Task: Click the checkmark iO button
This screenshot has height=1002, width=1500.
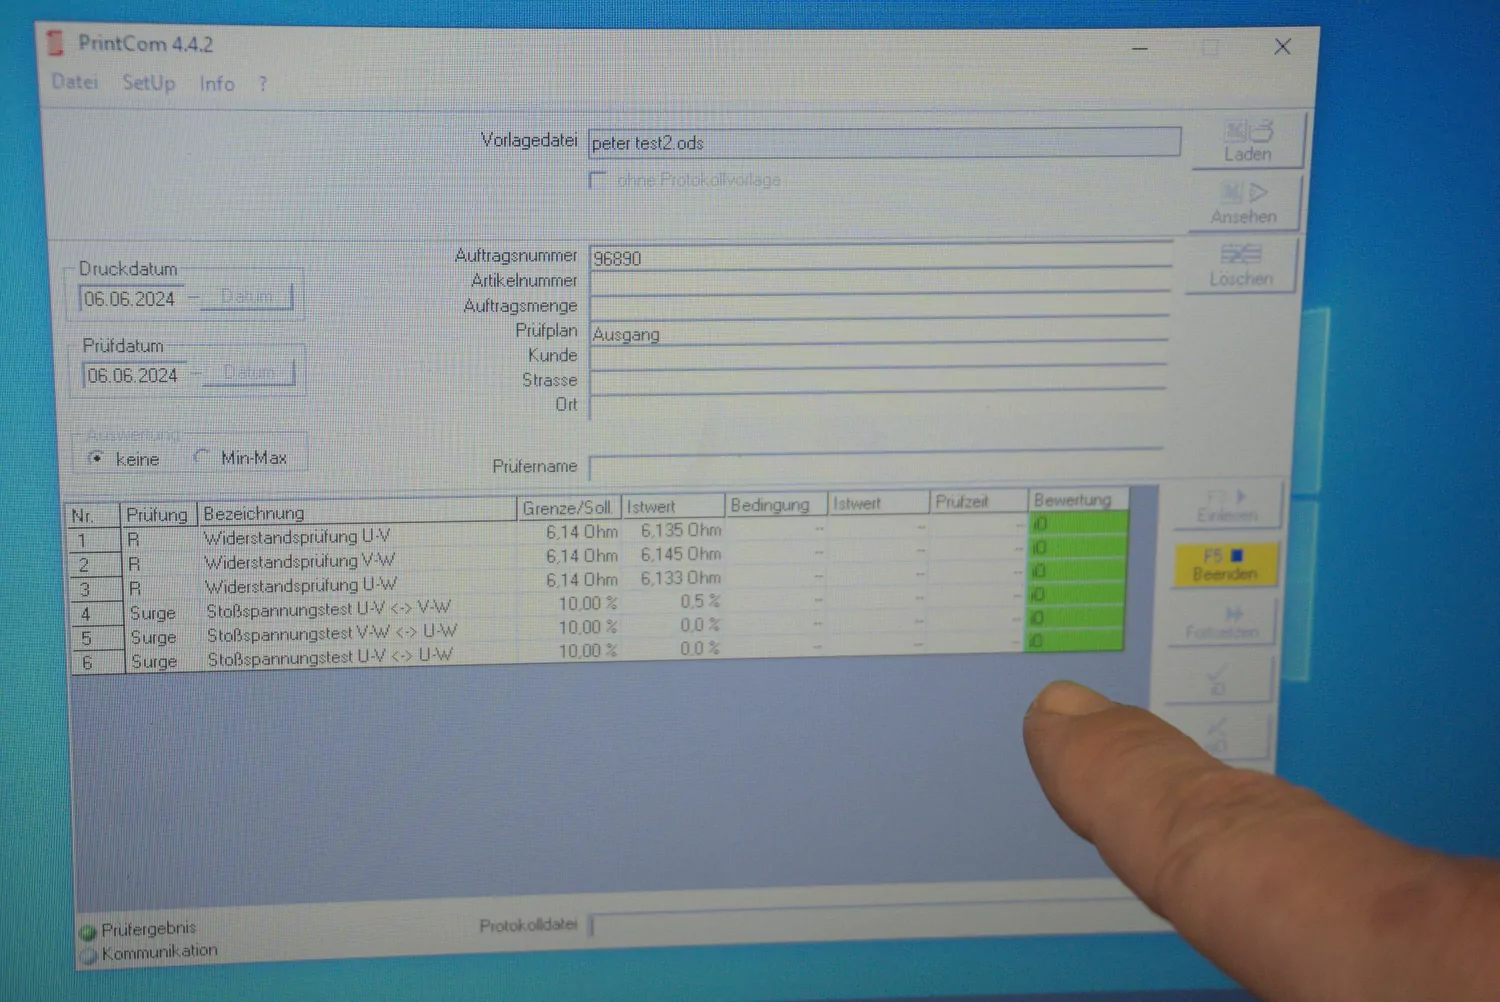Action: coord(1217,680)
